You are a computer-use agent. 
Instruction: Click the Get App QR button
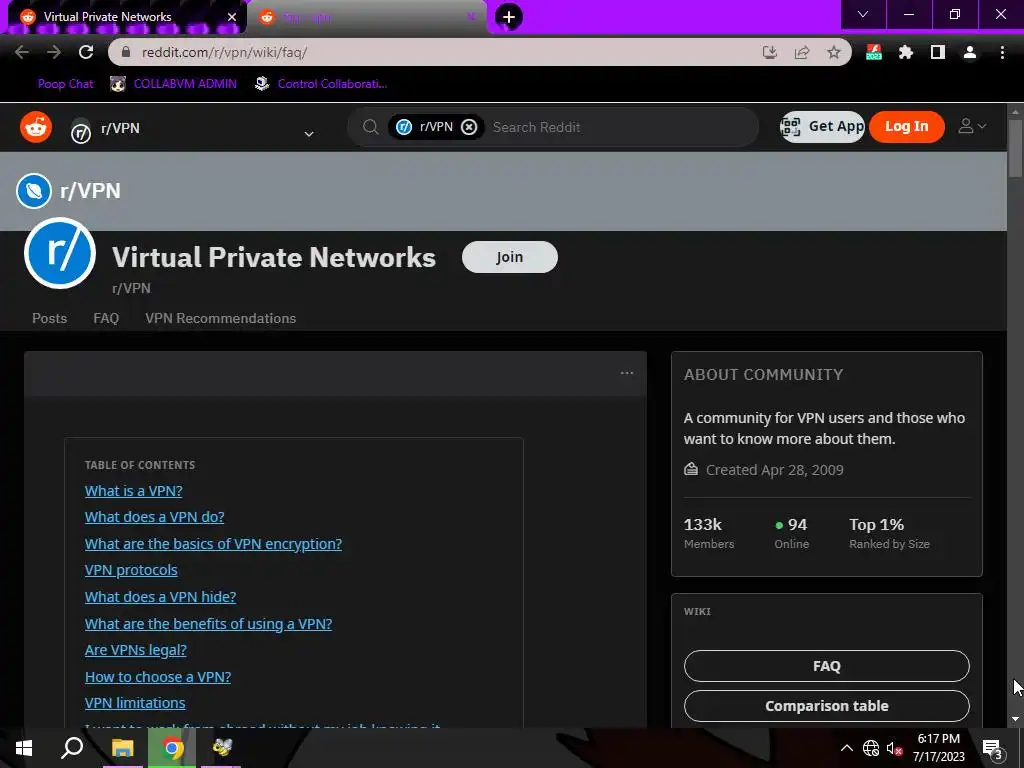(822, 126)
